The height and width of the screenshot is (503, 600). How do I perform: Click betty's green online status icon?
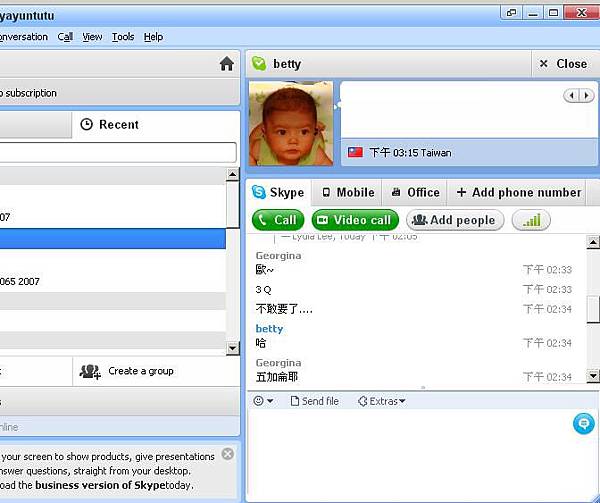pos(259,63)
